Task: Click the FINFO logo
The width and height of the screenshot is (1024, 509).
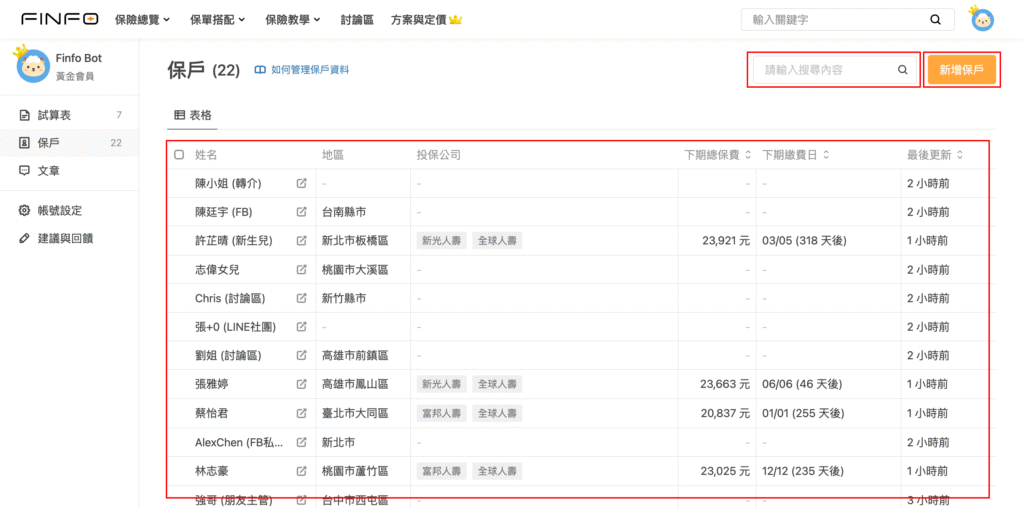Action: (59, 19)
